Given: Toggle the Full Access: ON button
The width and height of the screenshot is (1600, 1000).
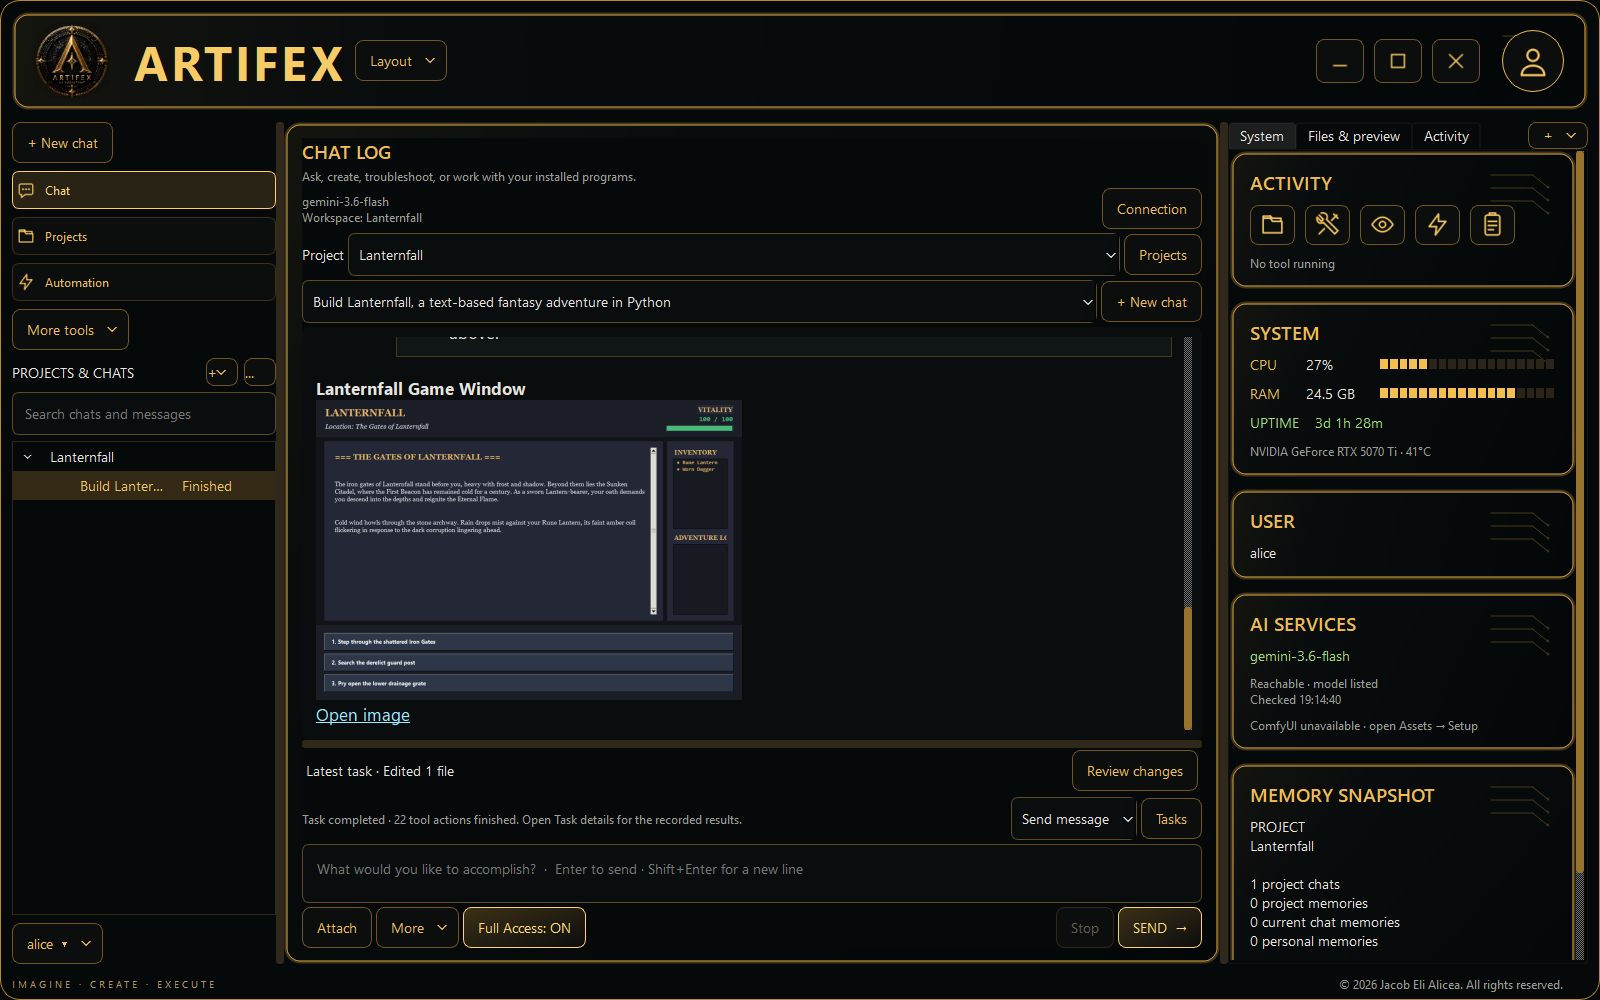Looking at the screenshot, I should [x=524, y=928].
